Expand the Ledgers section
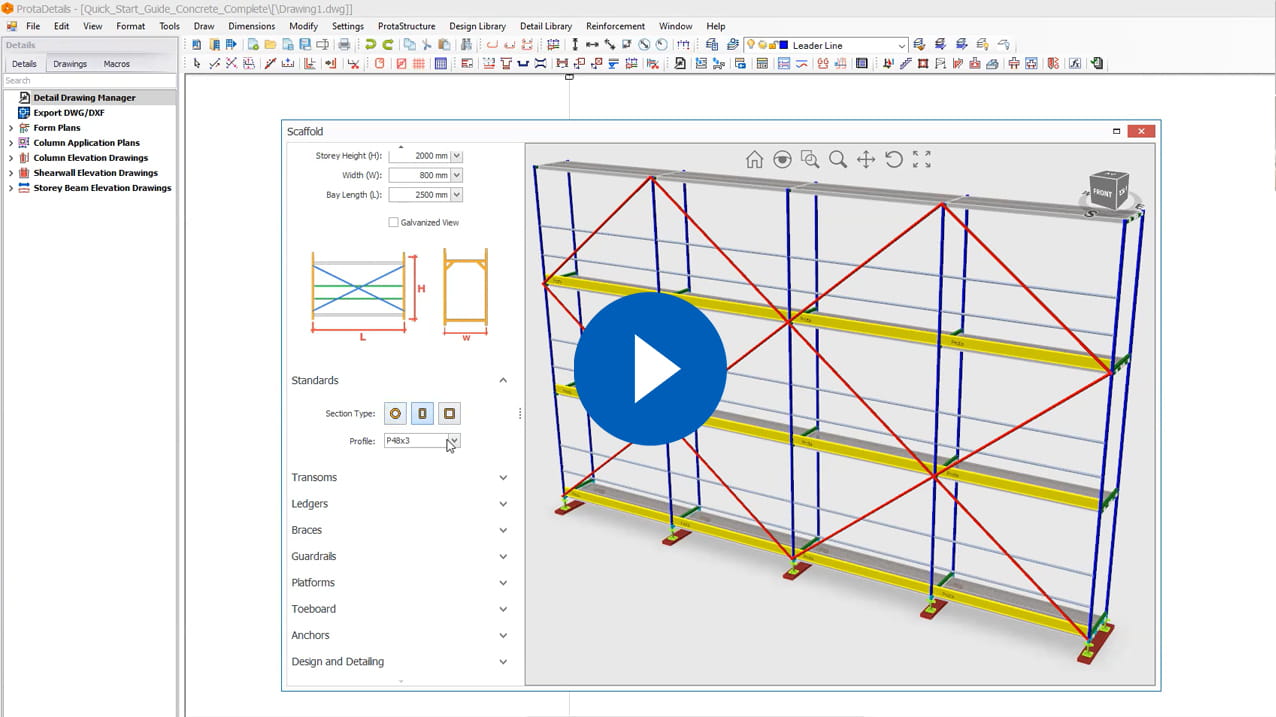 503,504
